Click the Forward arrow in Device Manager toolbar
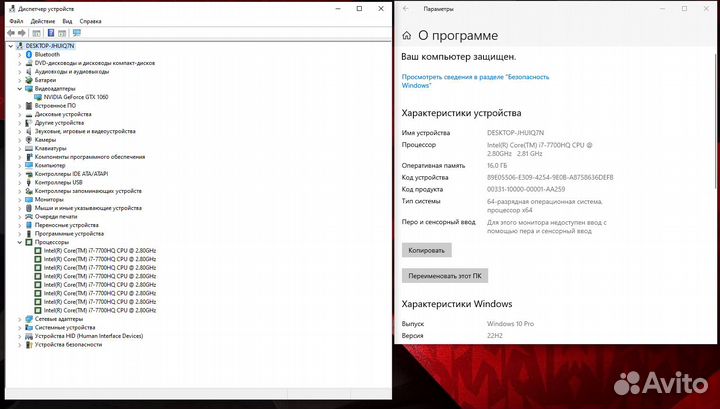The height and width of the screenshot is (409, 720). coord(22,33)
